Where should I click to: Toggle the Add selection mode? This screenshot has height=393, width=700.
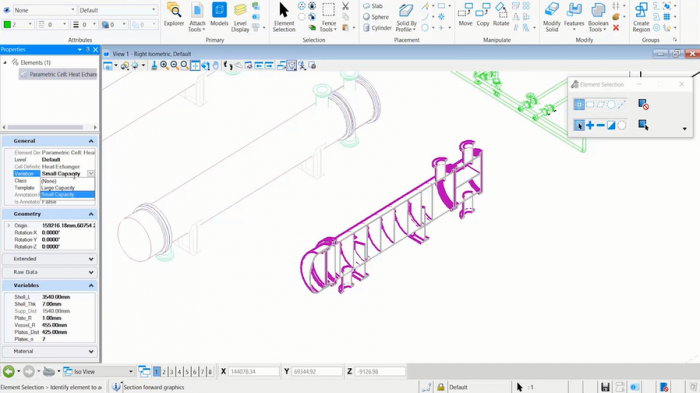[x=590, y=125]
